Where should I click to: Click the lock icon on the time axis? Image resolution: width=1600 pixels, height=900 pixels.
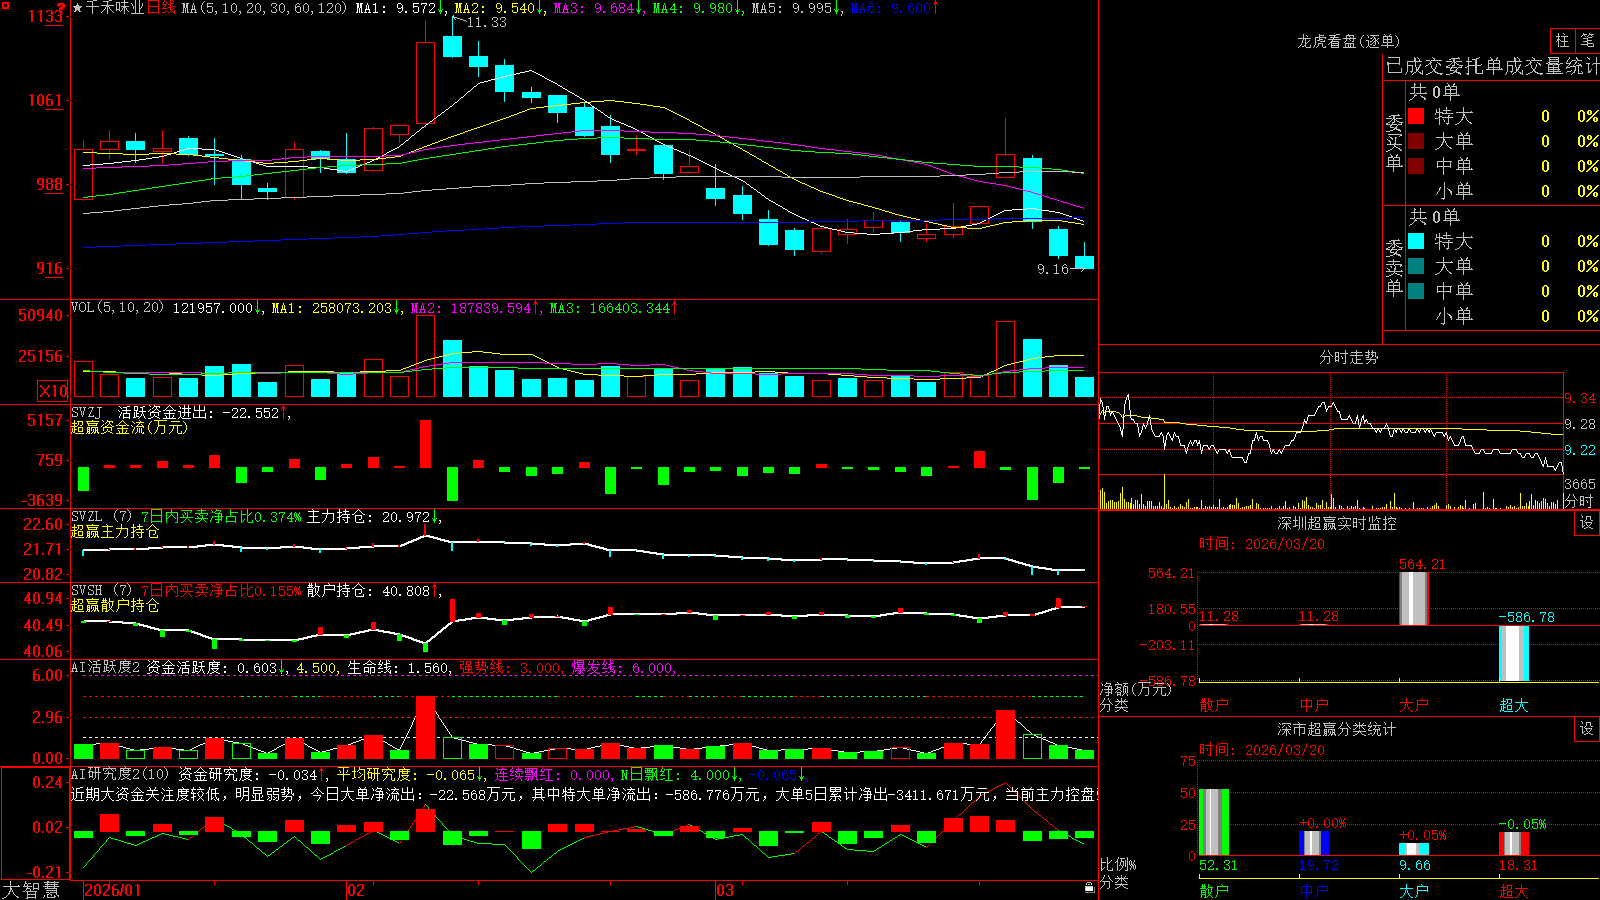[x=1089, y=888]
